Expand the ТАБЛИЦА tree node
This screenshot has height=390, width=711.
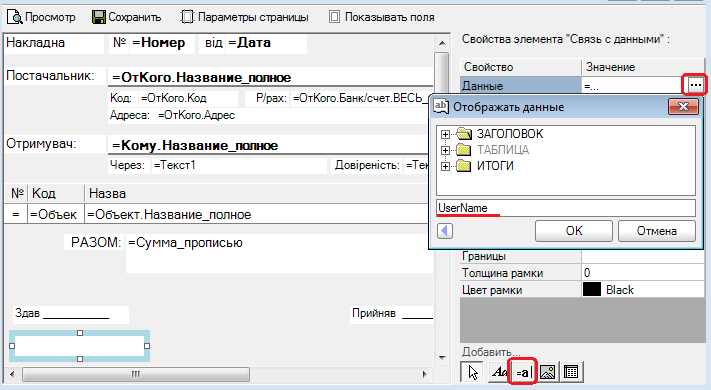click(x=445, y=150)
